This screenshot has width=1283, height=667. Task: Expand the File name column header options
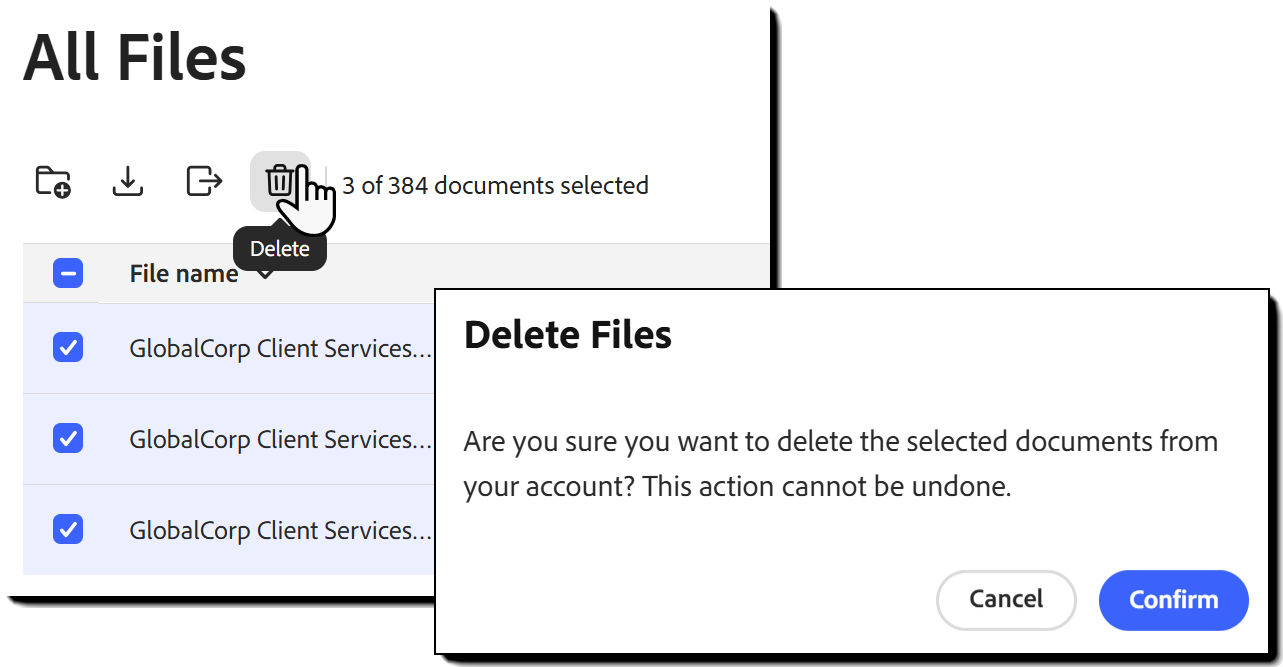(x=263, y=272)
